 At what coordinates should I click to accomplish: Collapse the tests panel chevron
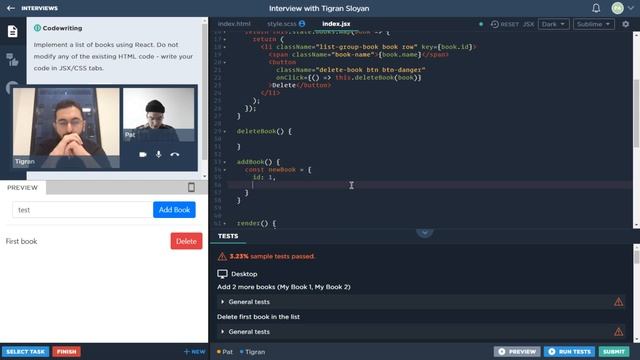(x=424, y=232)
